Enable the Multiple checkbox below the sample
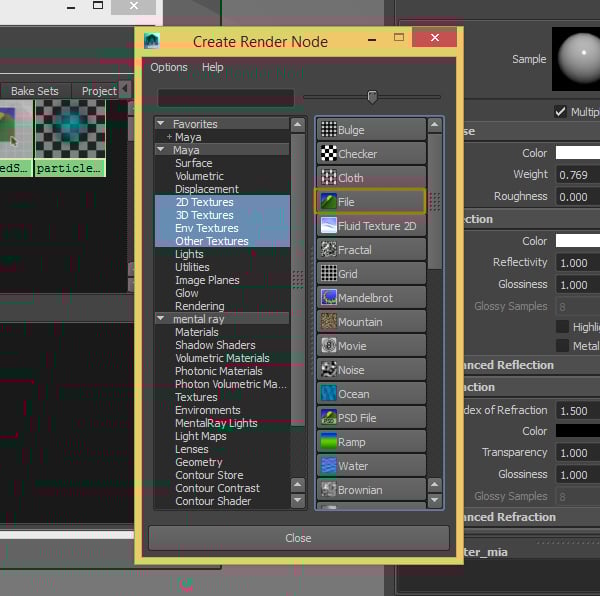Image resolution: width=600 pixels, height=596 pixels. pos(561,112)
